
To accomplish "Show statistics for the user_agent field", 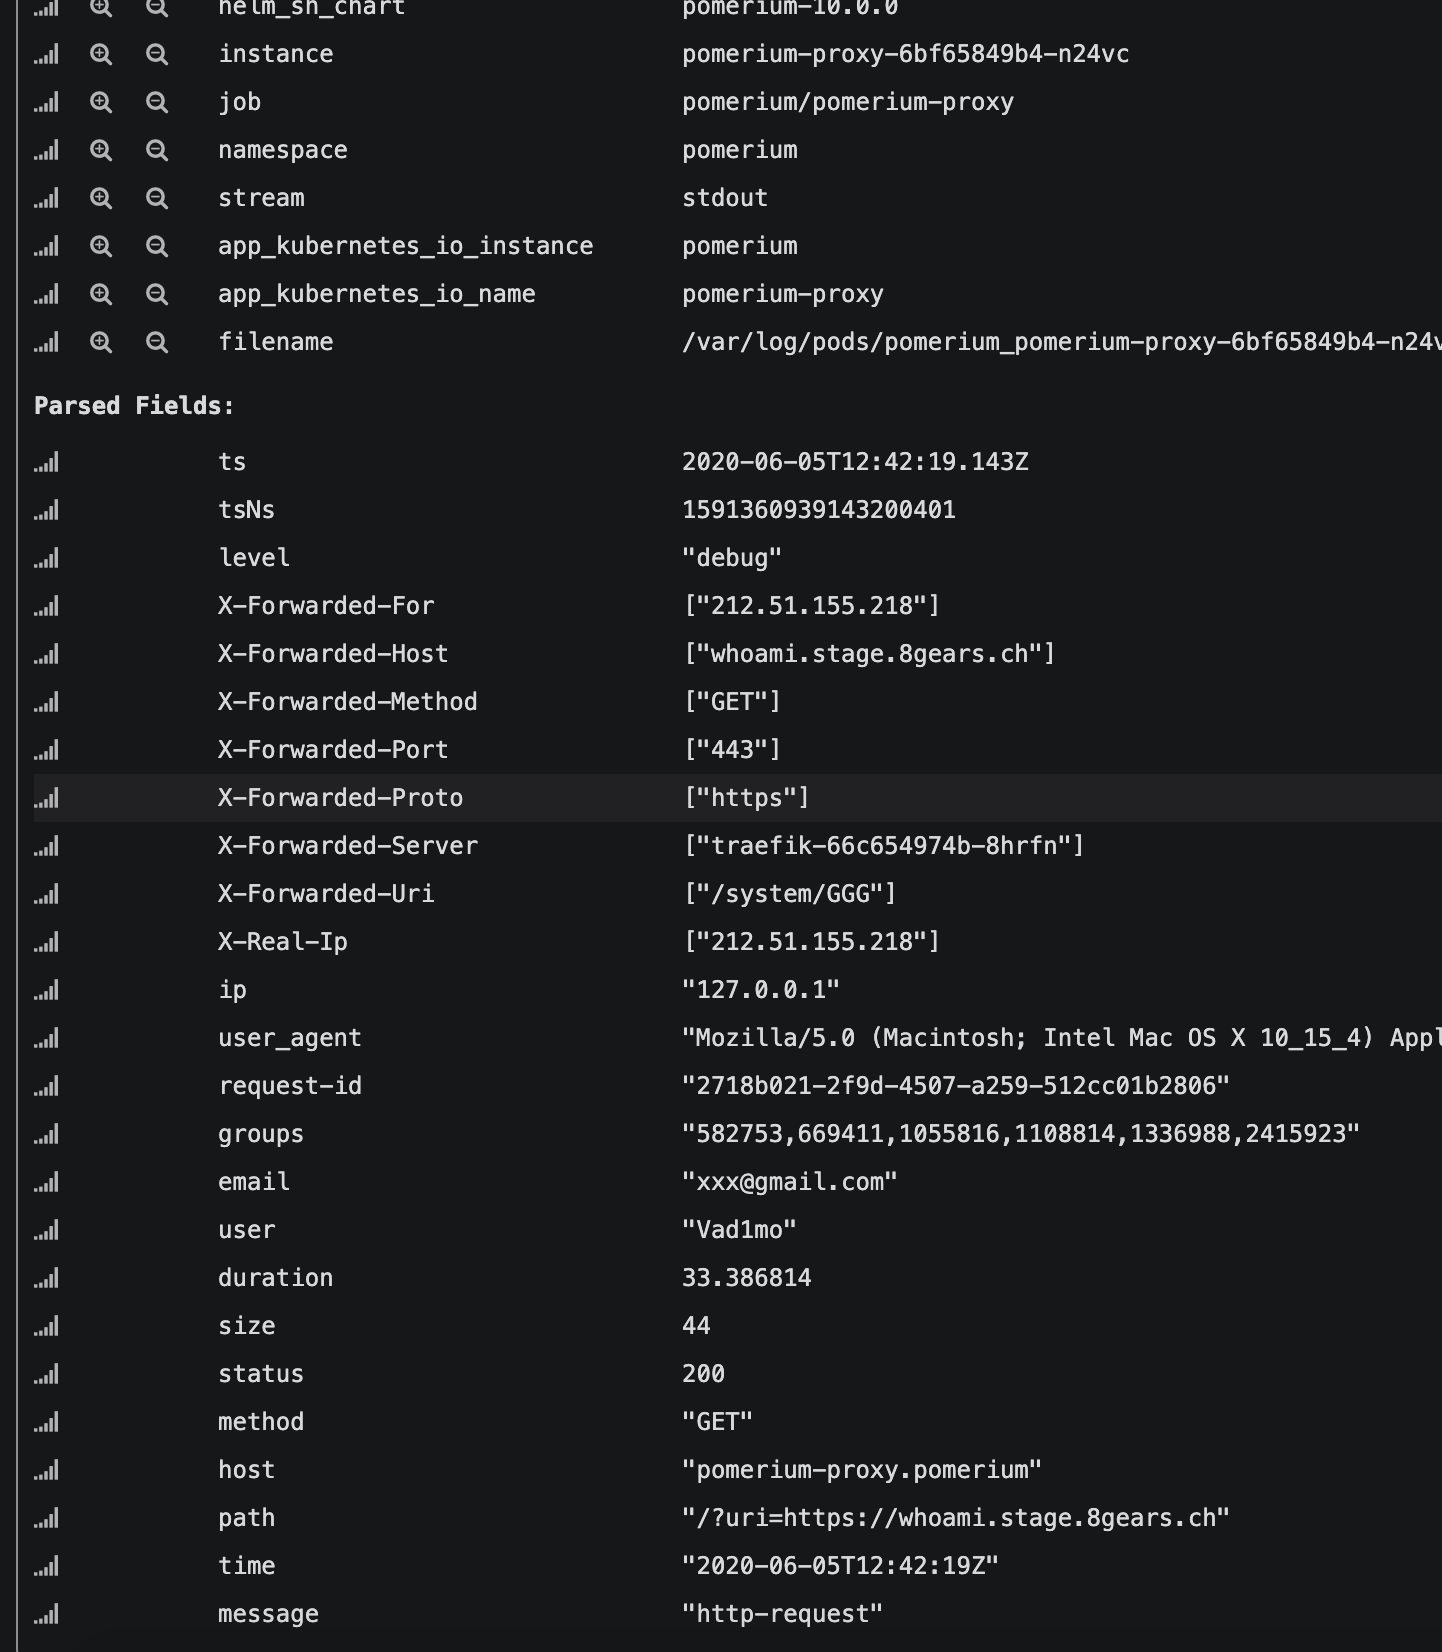I will [46, 1038].
